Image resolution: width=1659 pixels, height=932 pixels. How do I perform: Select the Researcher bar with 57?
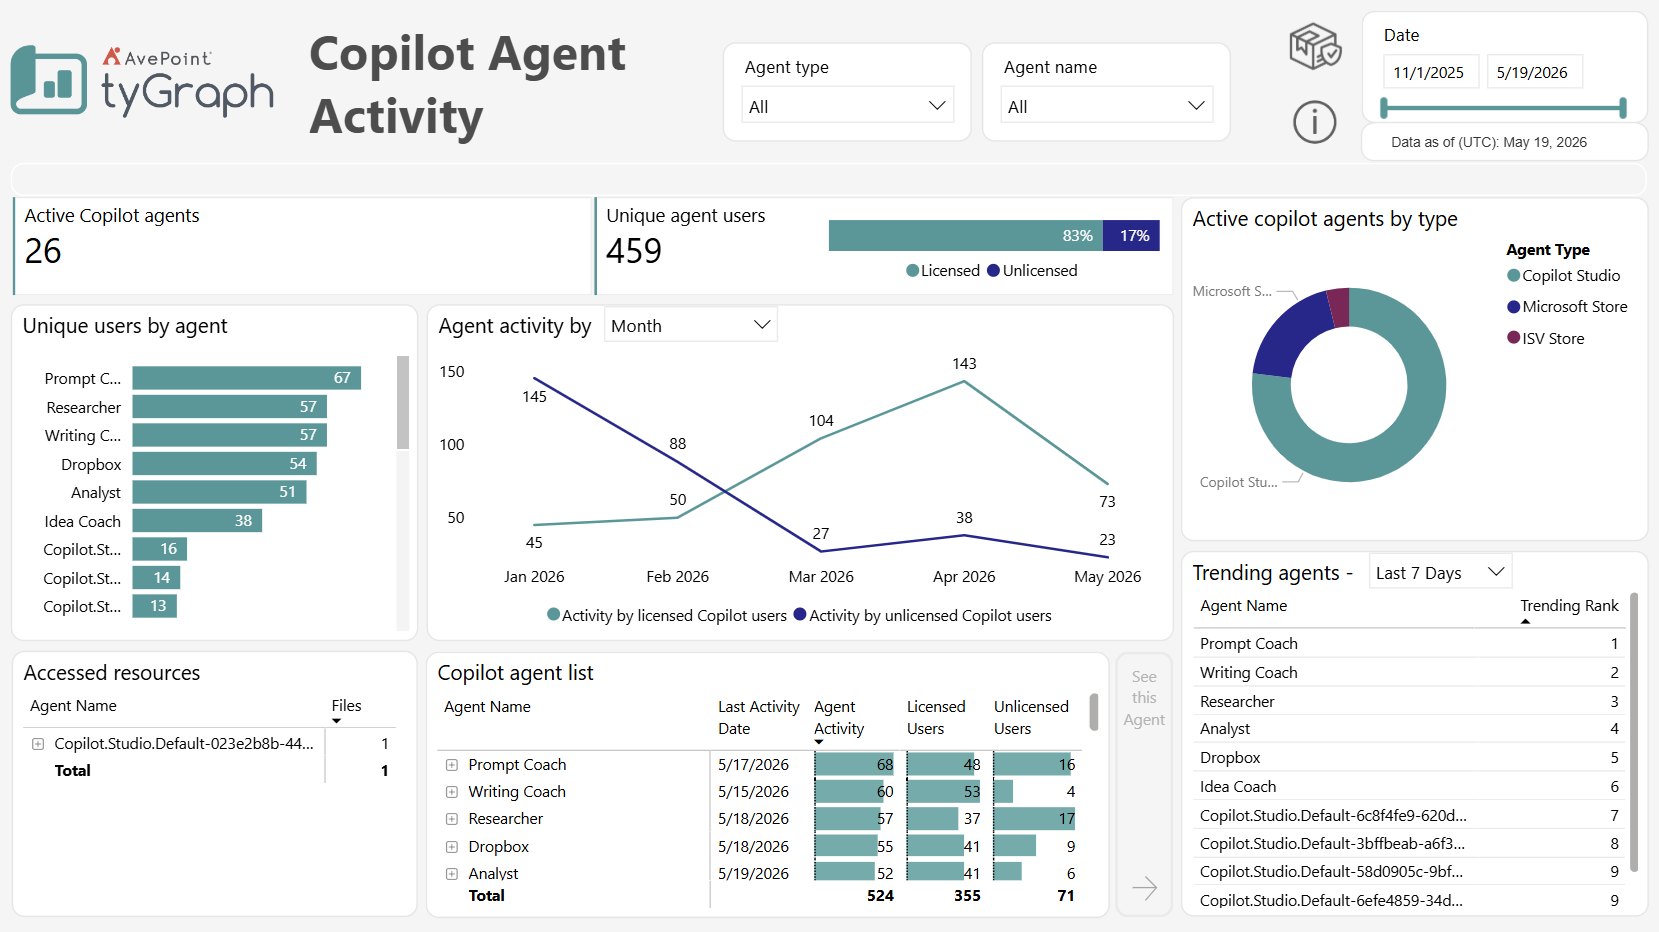click(229, 407)
